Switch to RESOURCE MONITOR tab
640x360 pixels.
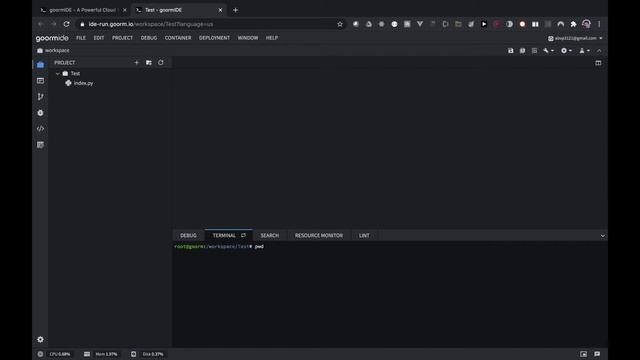tap(319, 236)
